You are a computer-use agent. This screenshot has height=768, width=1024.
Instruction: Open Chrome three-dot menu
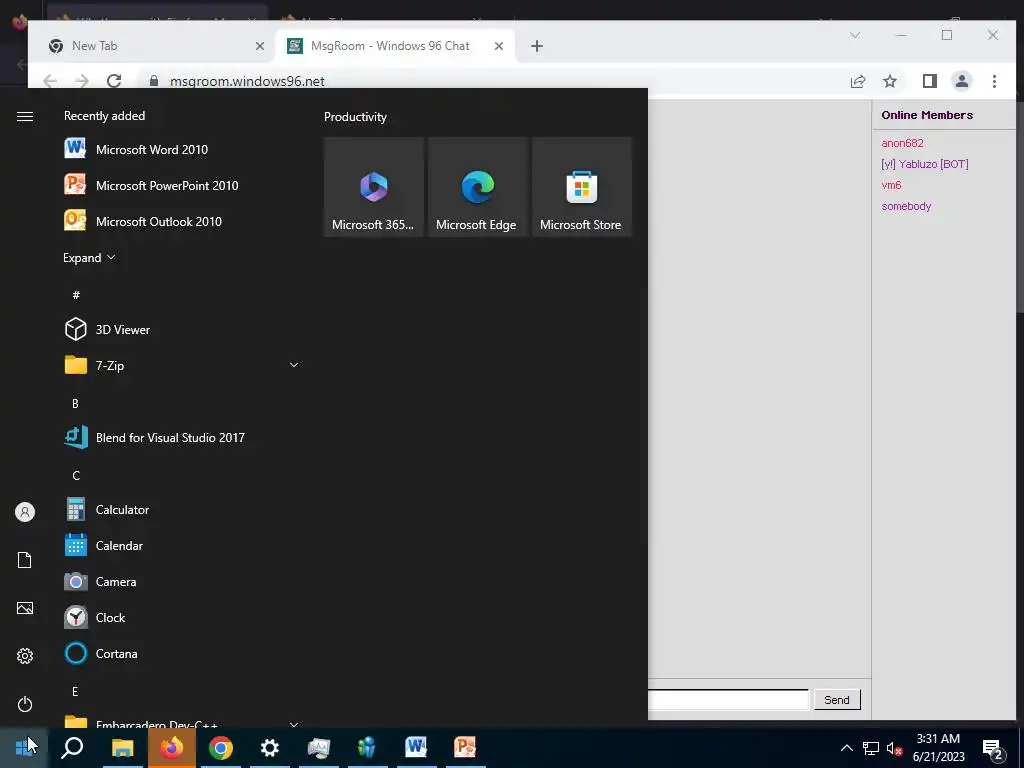[x=994, y=81]
